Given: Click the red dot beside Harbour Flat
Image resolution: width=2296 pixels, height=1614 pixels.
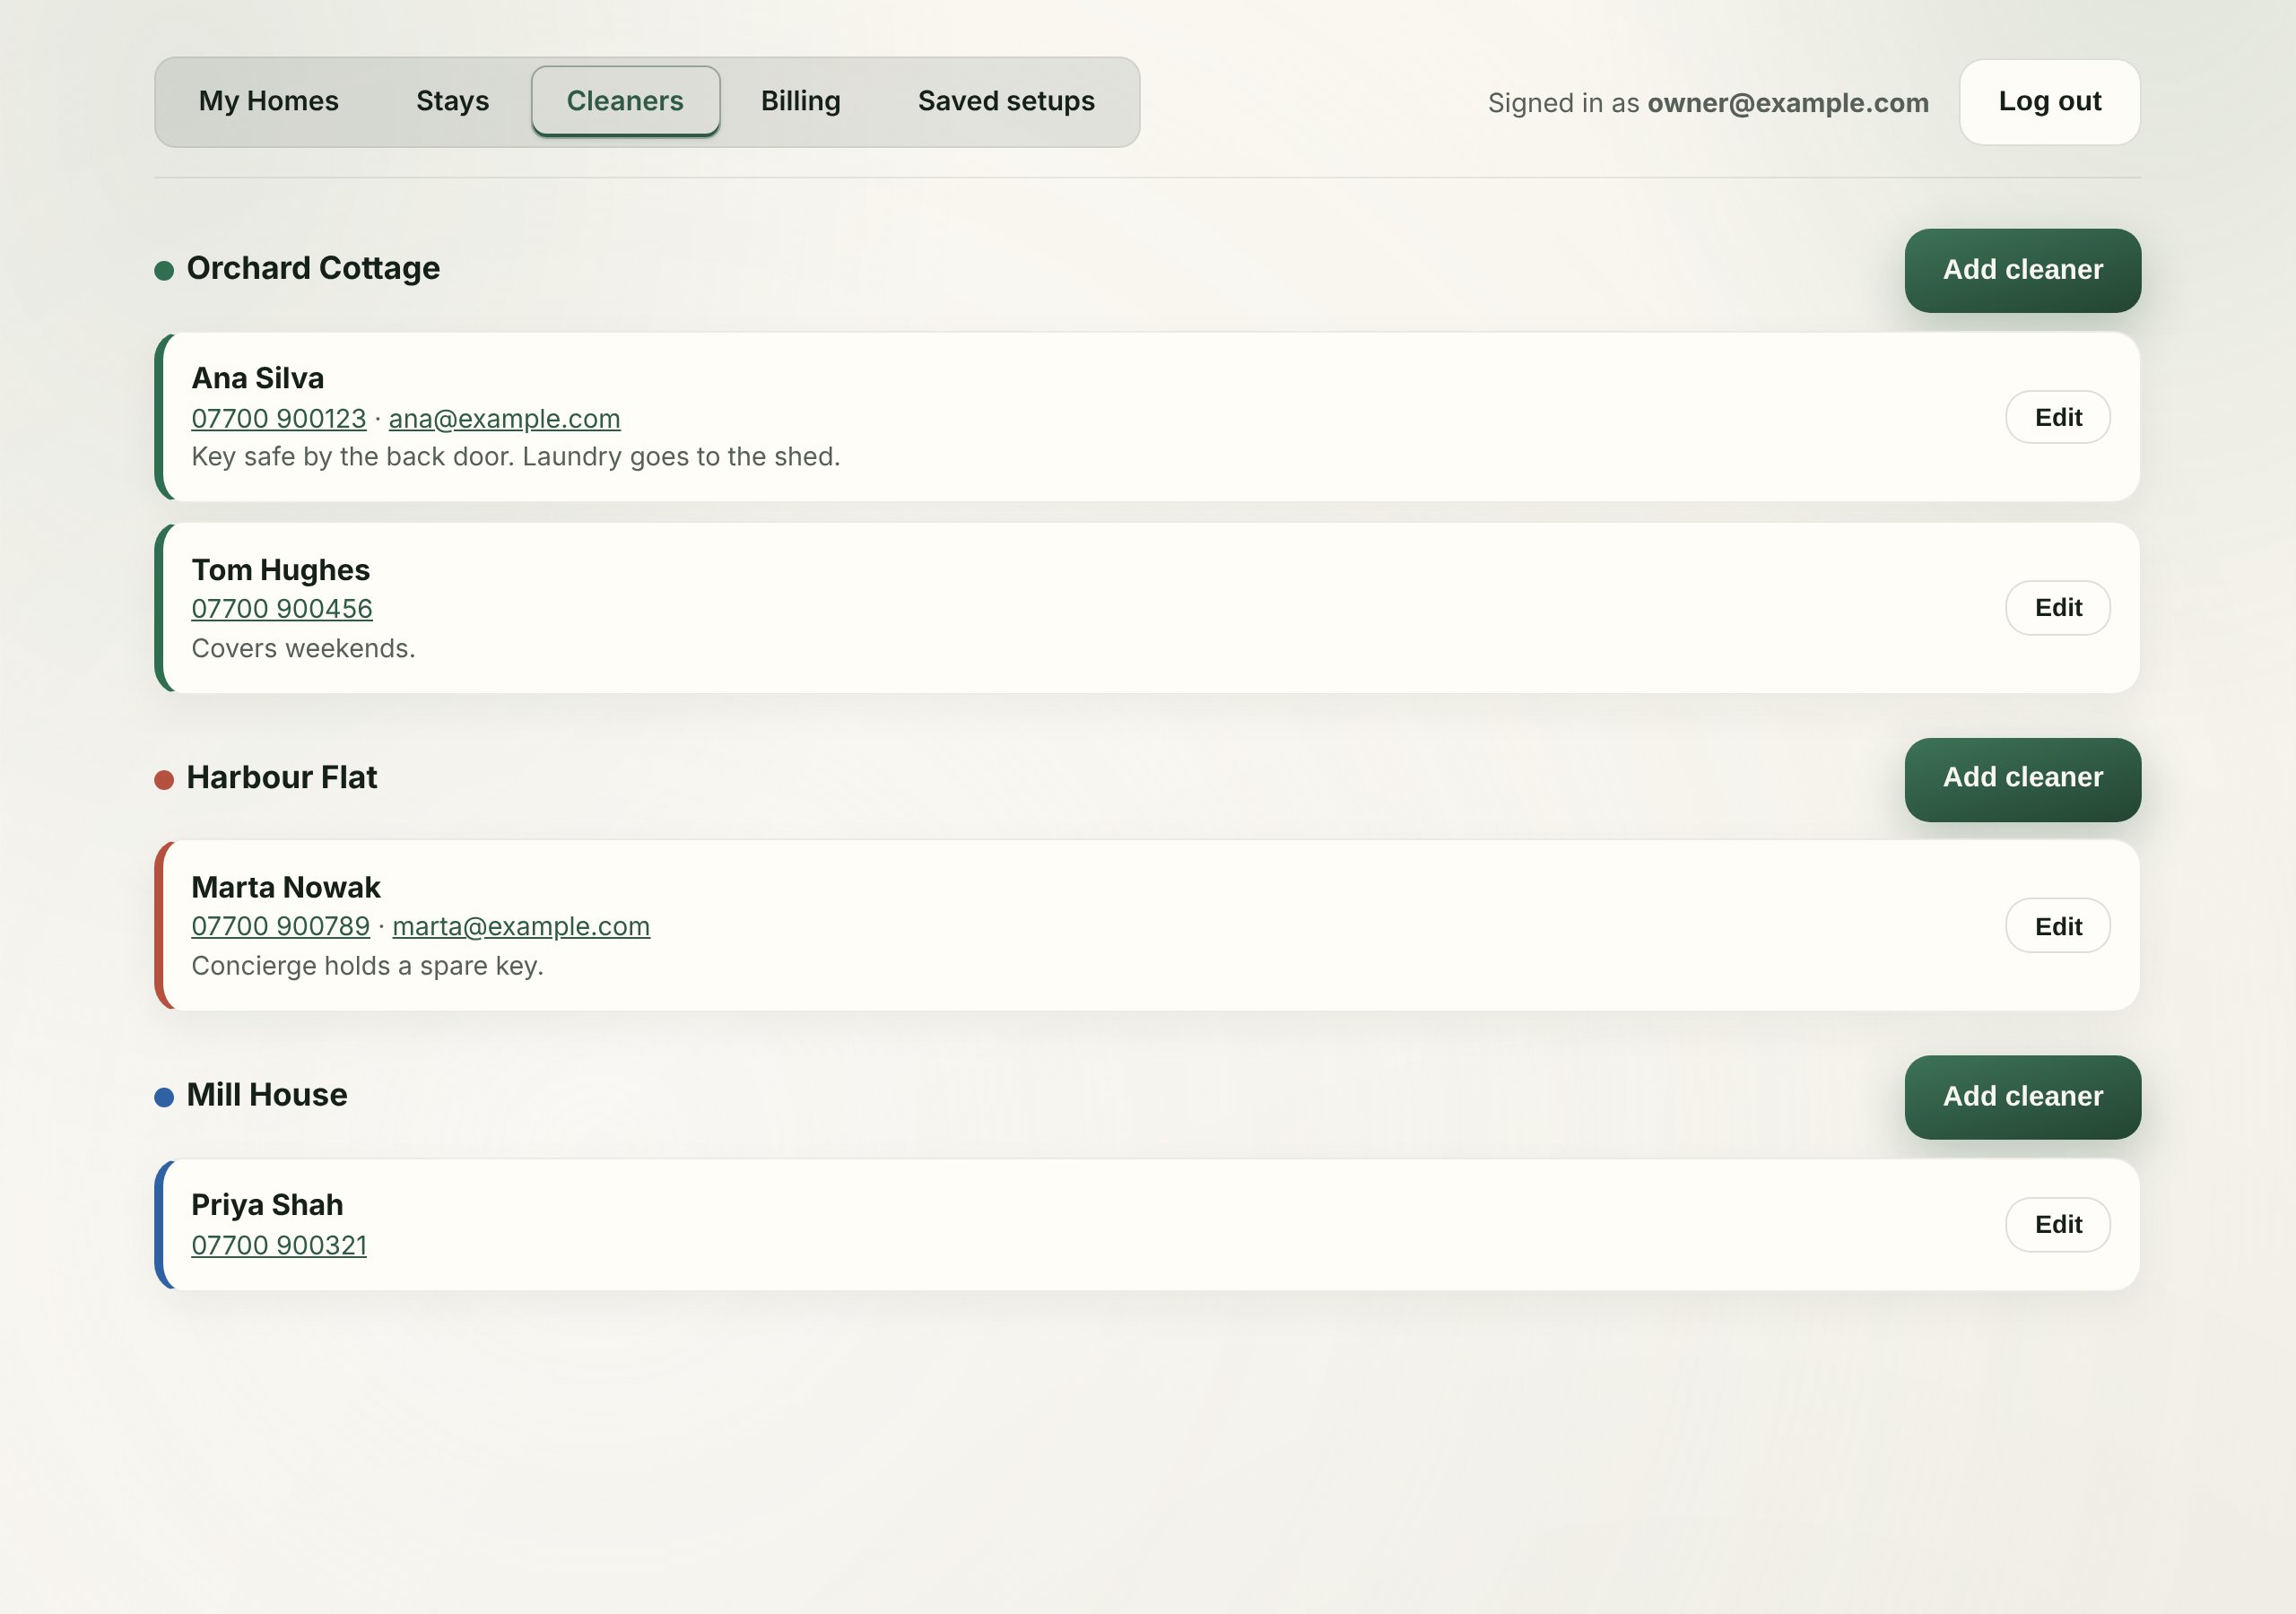Looking at the screenshot, I should click(164, 780).
